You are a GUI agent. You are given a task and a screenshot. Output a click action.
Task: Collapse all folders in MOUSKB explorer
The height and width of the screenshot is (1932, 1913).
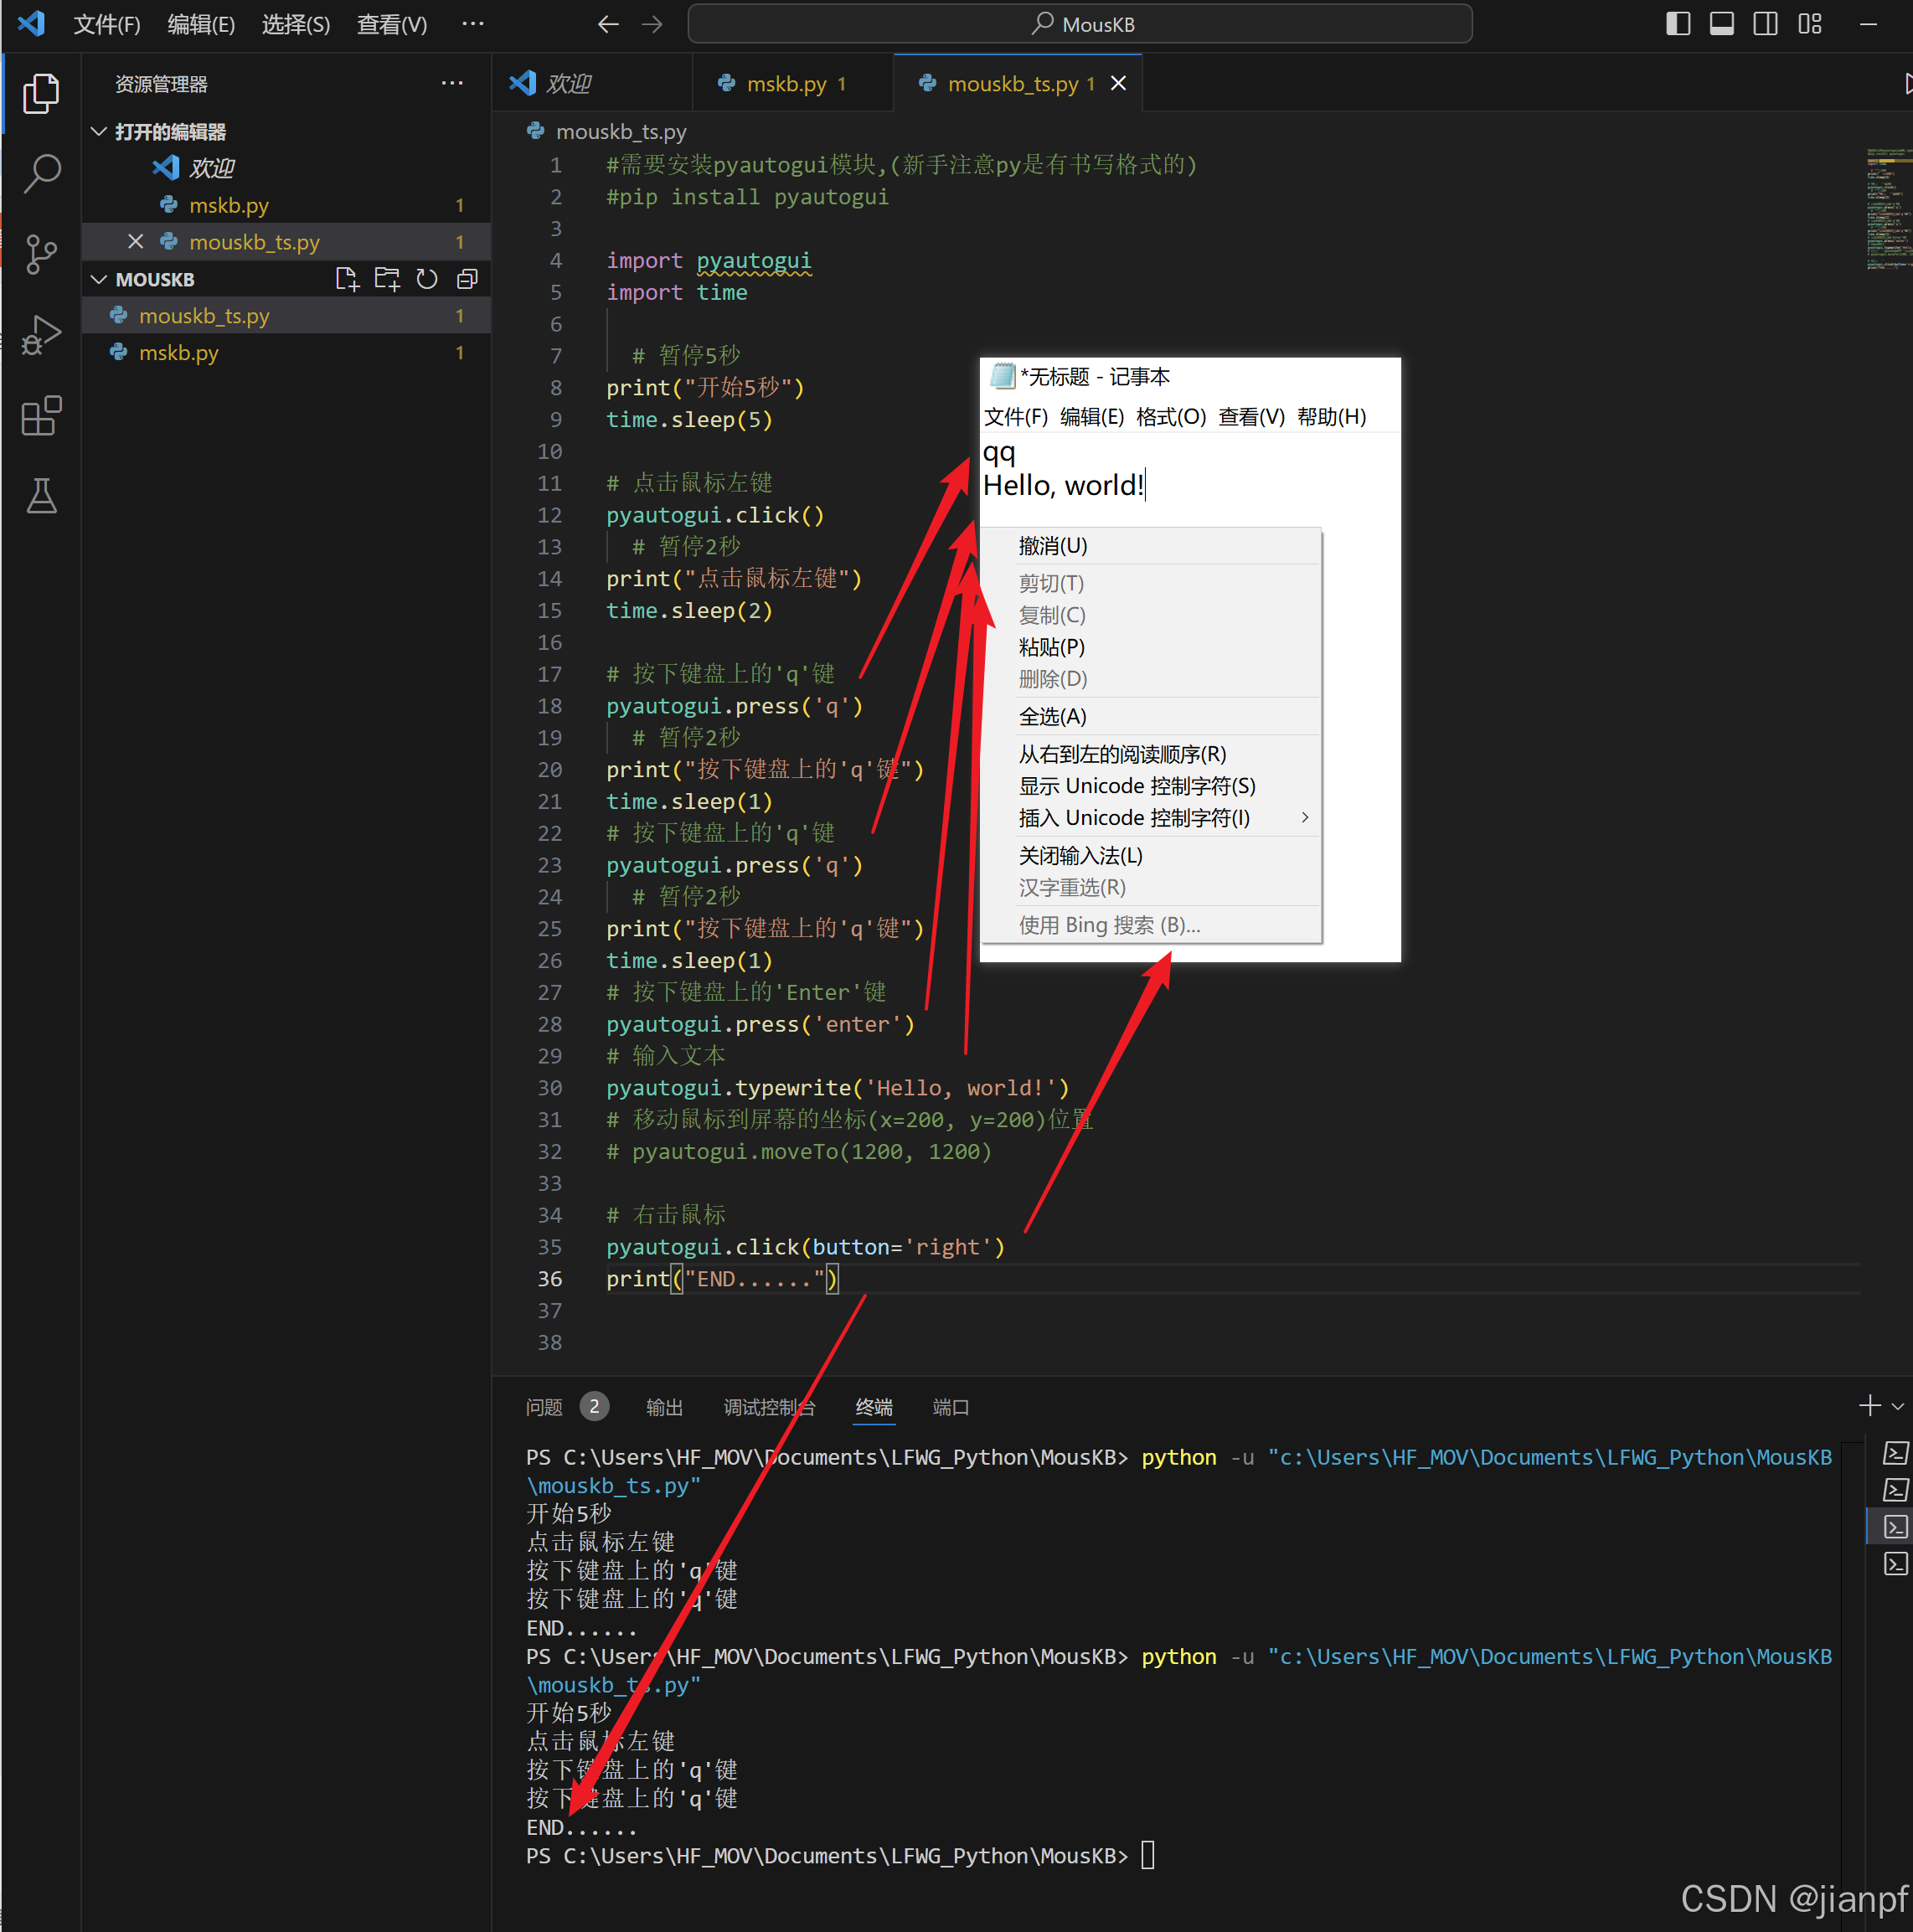(x=467, y=279)
